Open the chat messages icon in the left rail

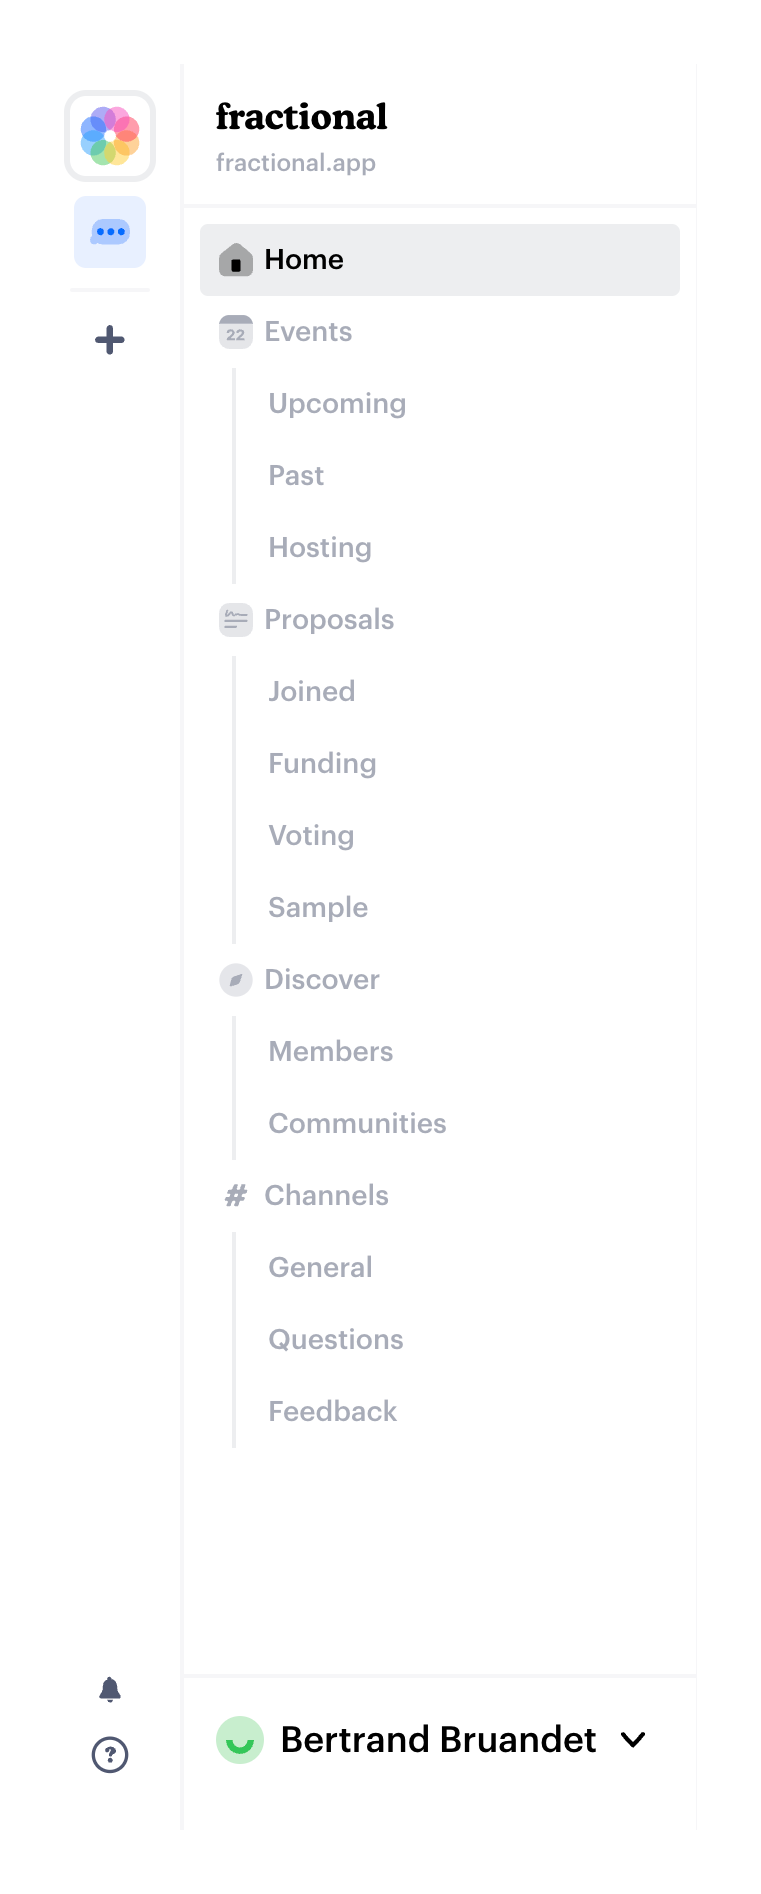click(x=109, y=231)
